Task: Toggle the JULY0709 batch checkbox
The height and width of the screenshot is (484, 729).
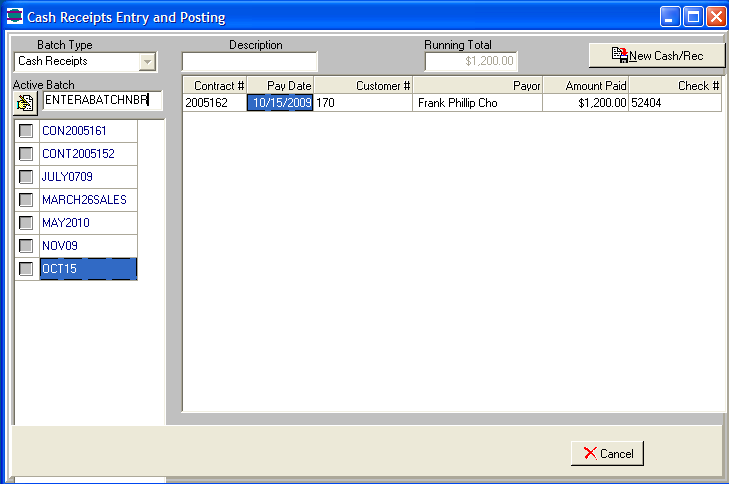Action: (x=26, y=177)
